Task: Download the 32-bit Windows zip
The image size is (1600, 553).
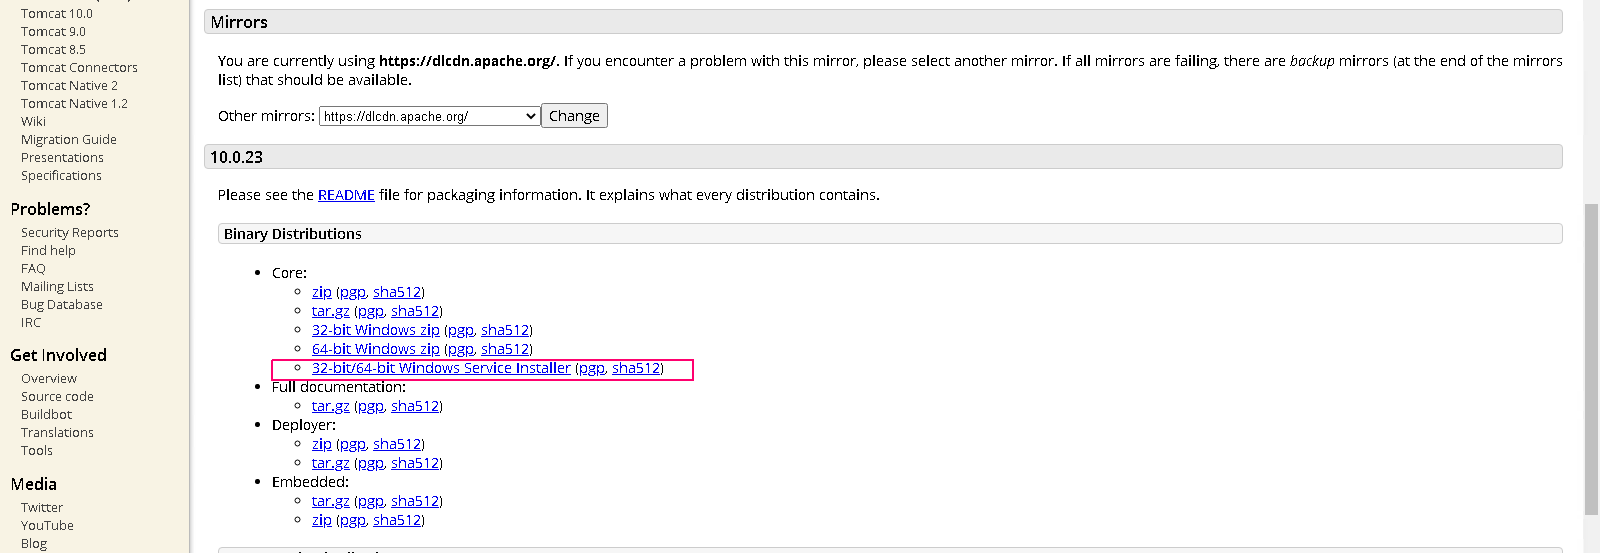Action: 375,330
